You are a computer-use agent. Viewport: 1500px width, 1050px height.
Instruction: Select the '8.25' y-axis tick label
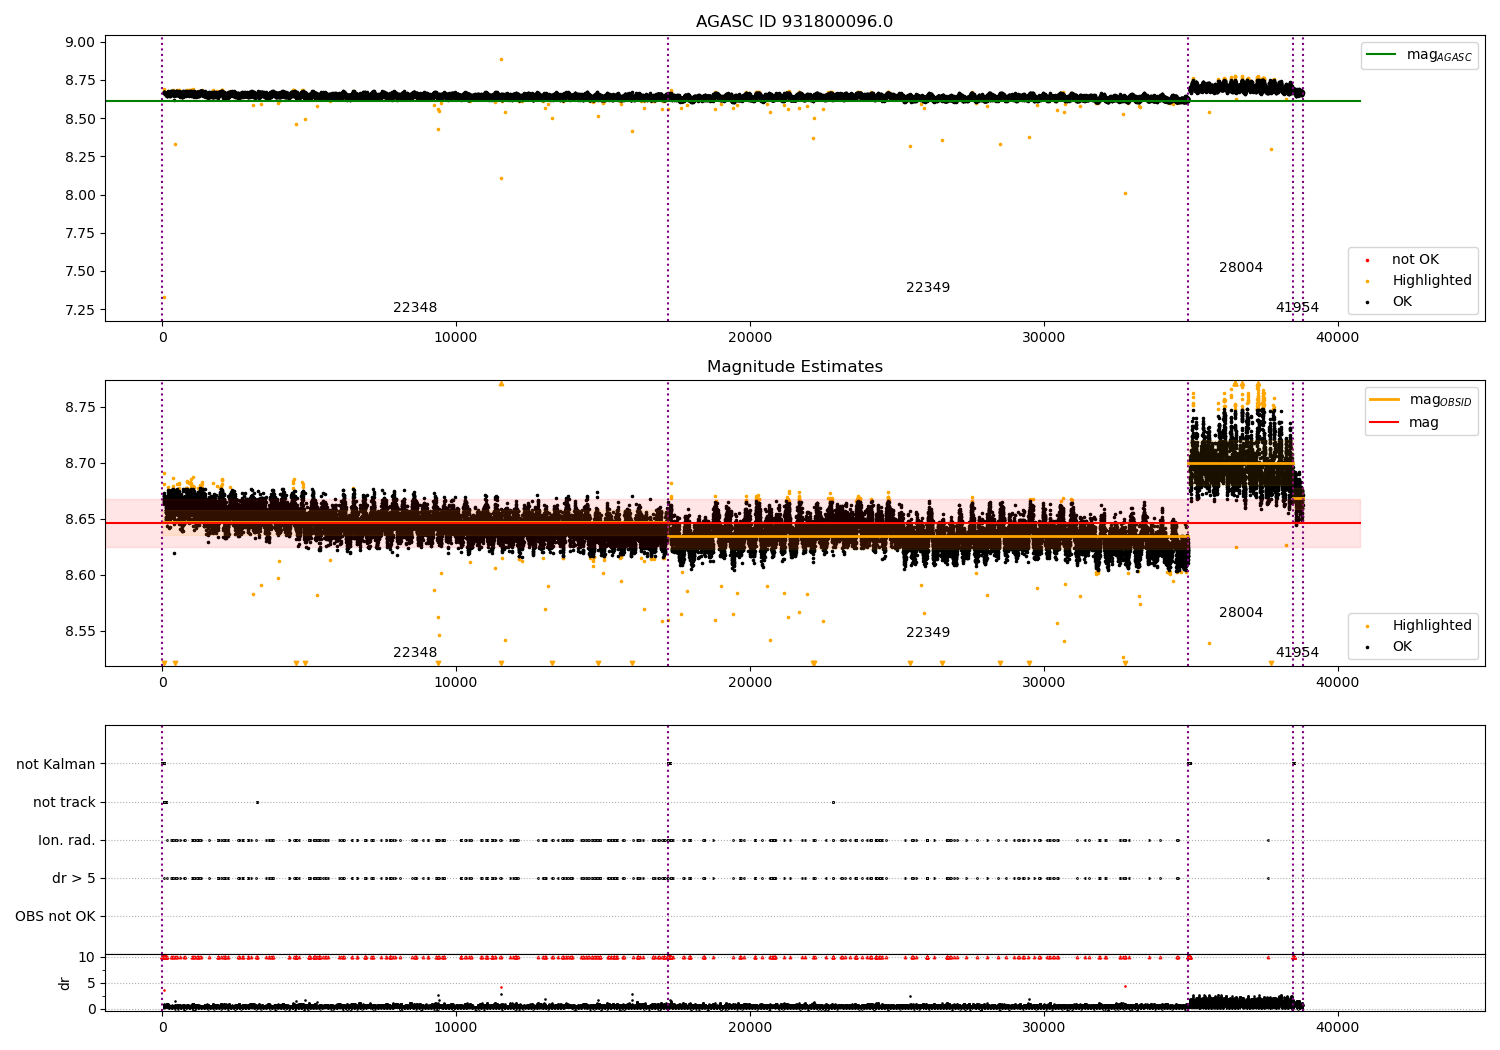(80, 157)
